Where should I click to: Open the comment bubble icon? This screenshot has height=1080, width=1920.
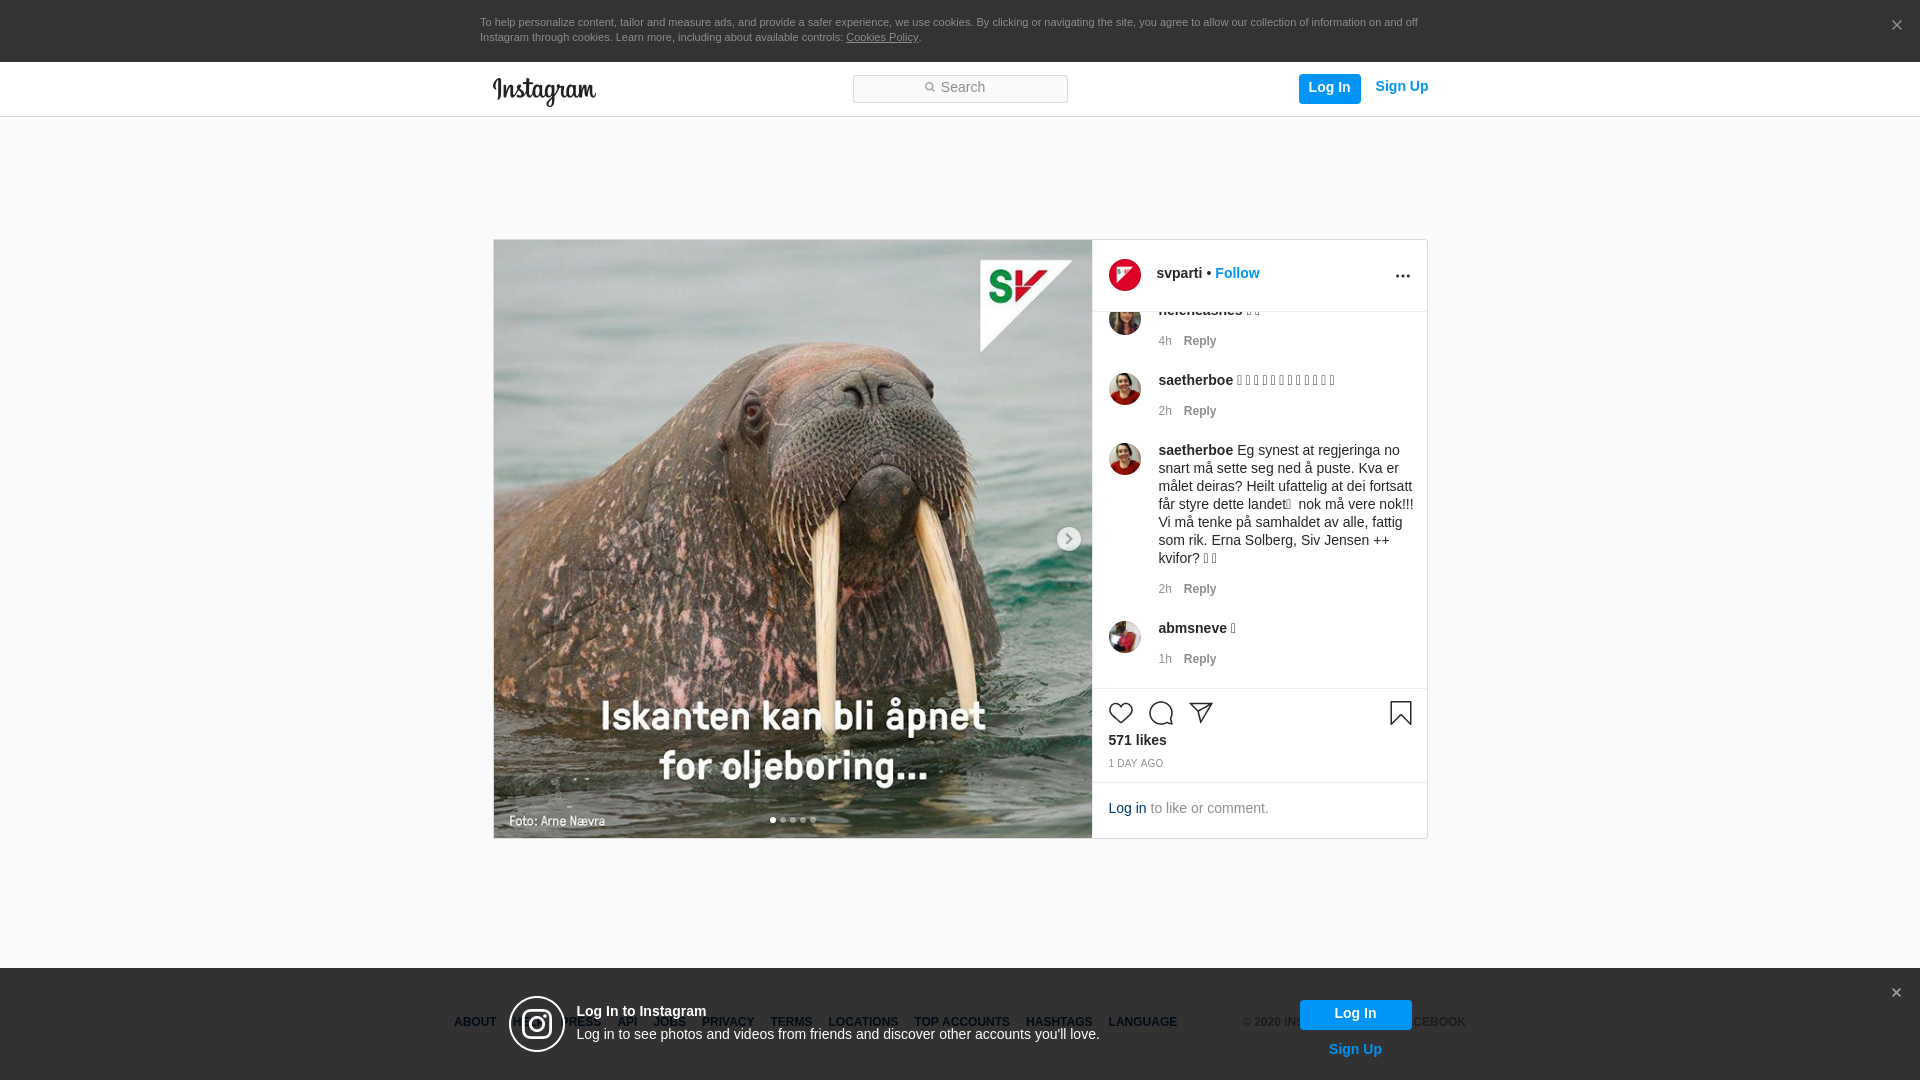coord(1161,713)
